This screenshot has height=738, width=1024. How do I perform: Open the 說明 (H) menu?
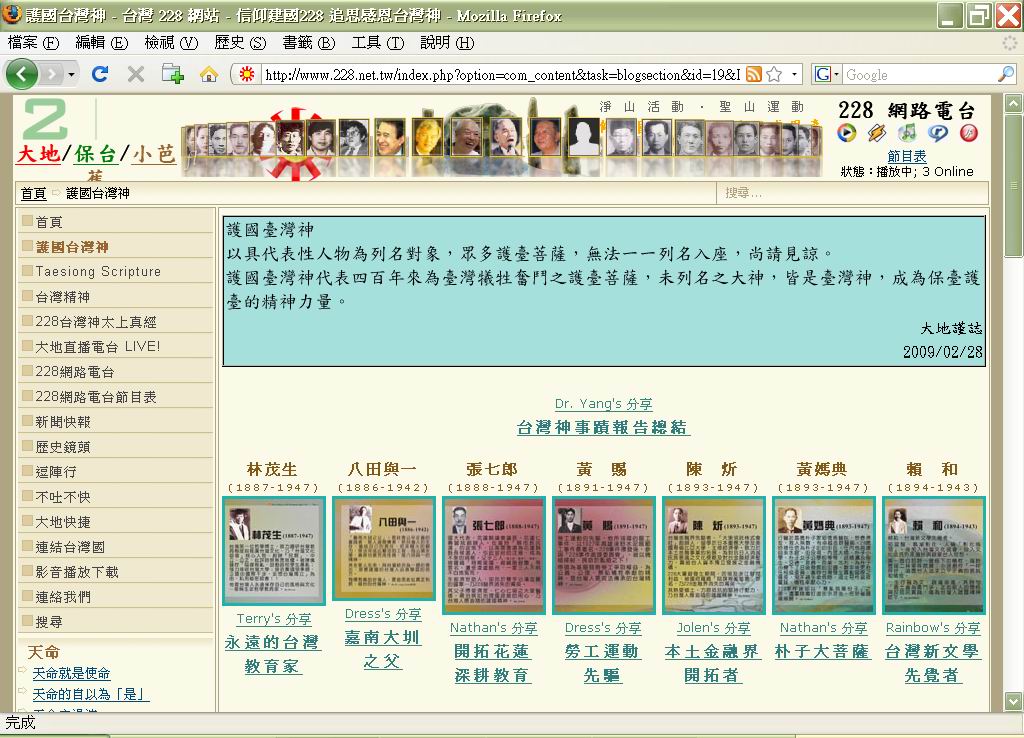point(447,43)
